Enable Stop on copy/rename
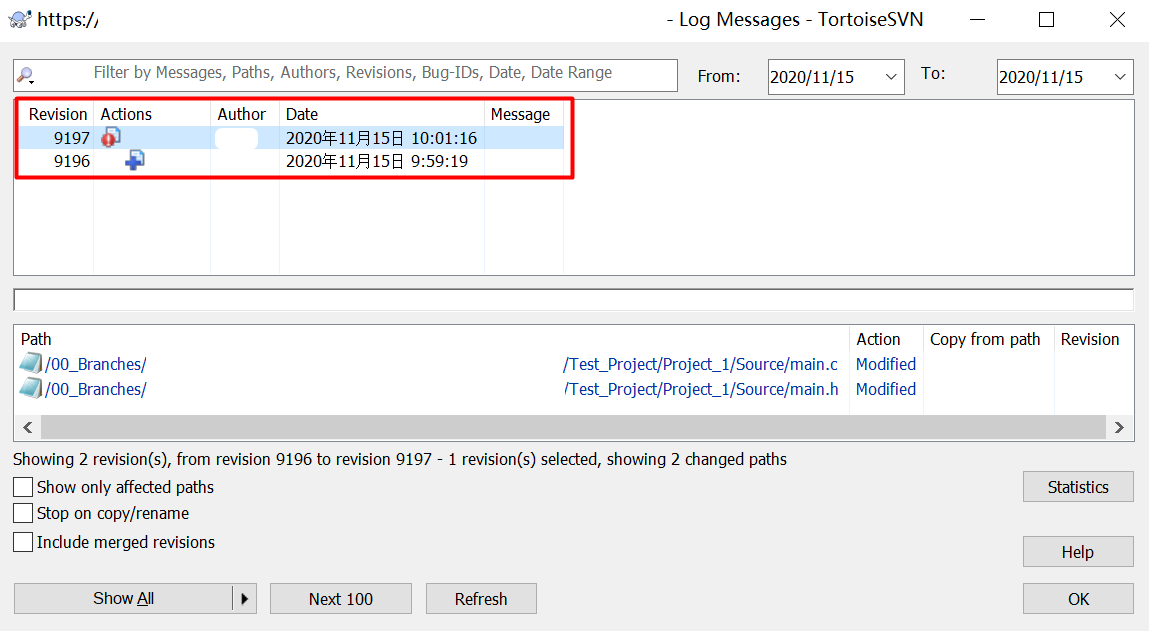This screenshot has width=1149, height=631. [x=22, y=513]
